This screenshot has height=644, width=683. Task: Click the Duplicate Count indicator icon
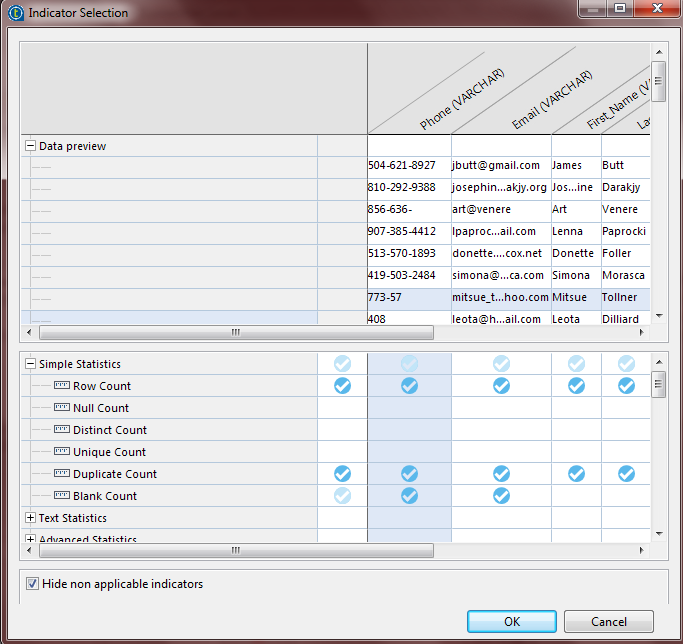click(62, 474)
